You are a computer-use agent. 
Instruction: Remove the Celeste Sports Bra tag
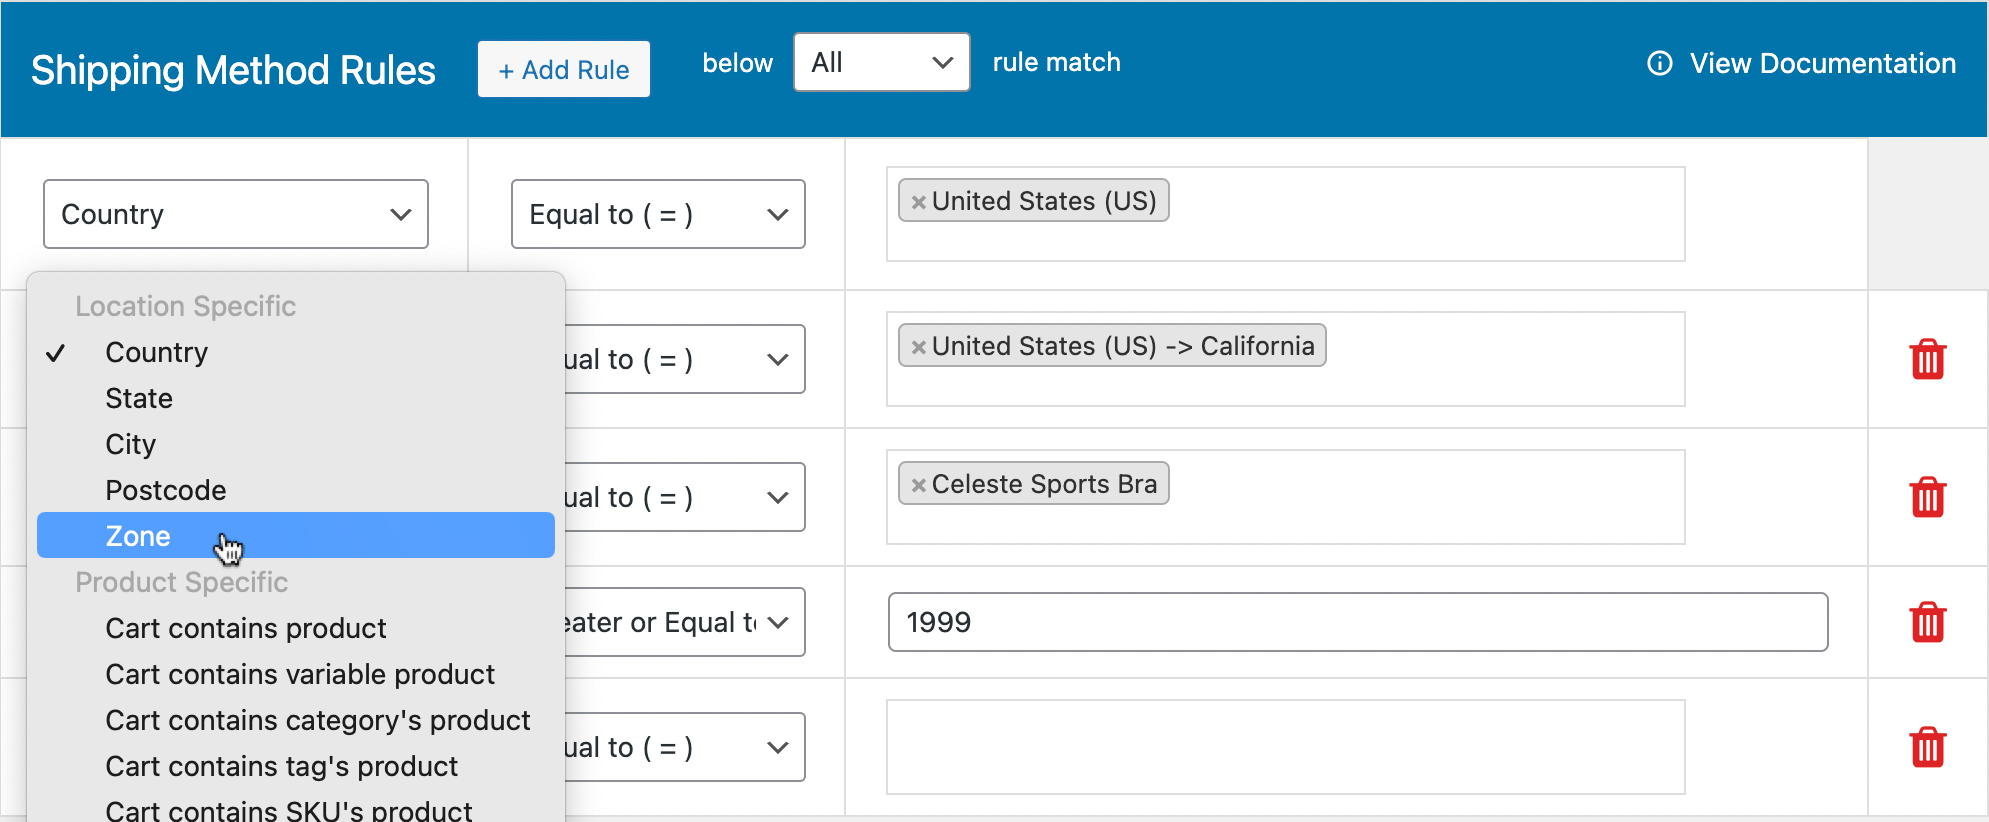918,485
